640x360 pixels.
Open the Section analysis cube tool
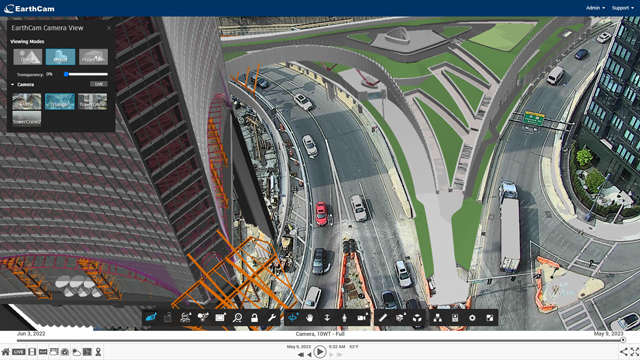coord(400,318)
